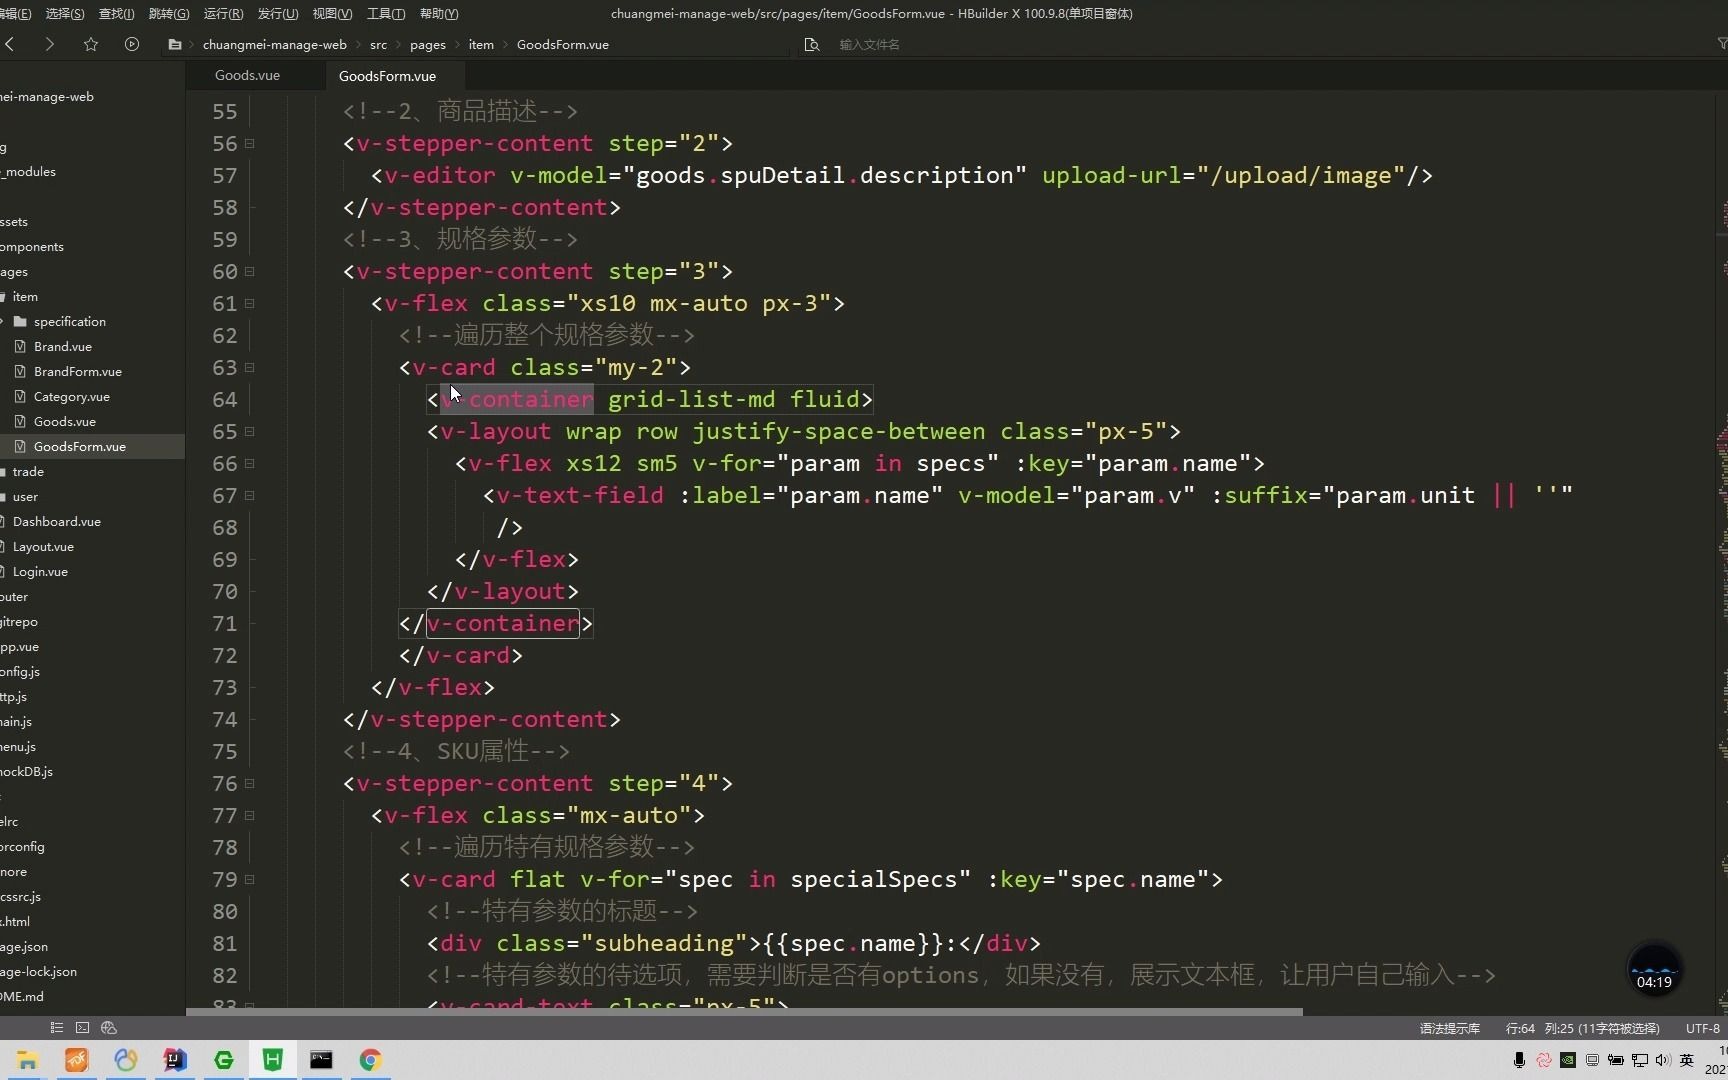Click the pages breadcrumb segment
Screen dimensions: 1728x1080
427,45
